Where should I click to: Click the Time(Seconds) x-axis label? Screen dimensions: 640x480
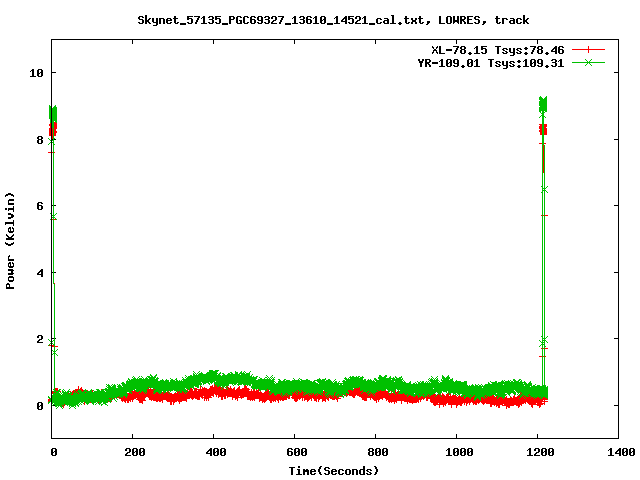click(x=334, y=471)
